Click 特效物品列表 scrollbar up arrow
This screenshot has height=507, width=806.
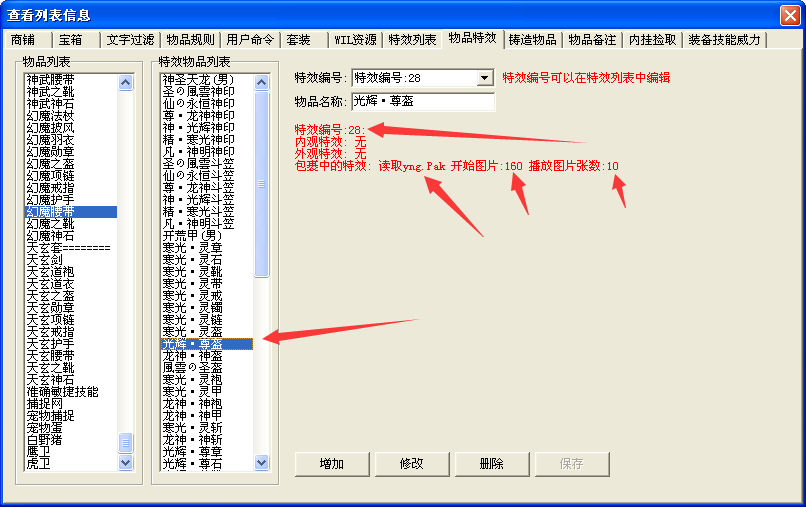click(x=262, y=82)
